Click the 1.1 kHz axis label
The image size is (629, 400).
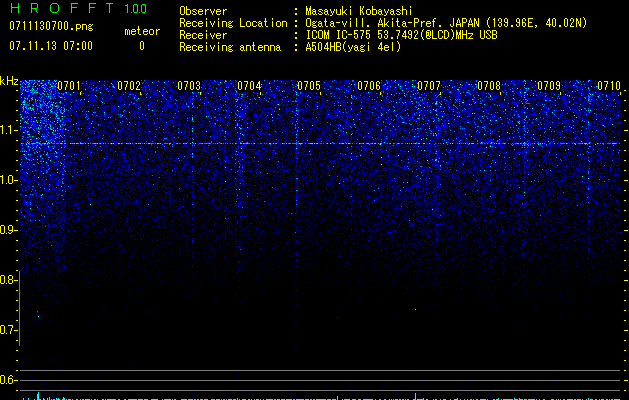8,130
